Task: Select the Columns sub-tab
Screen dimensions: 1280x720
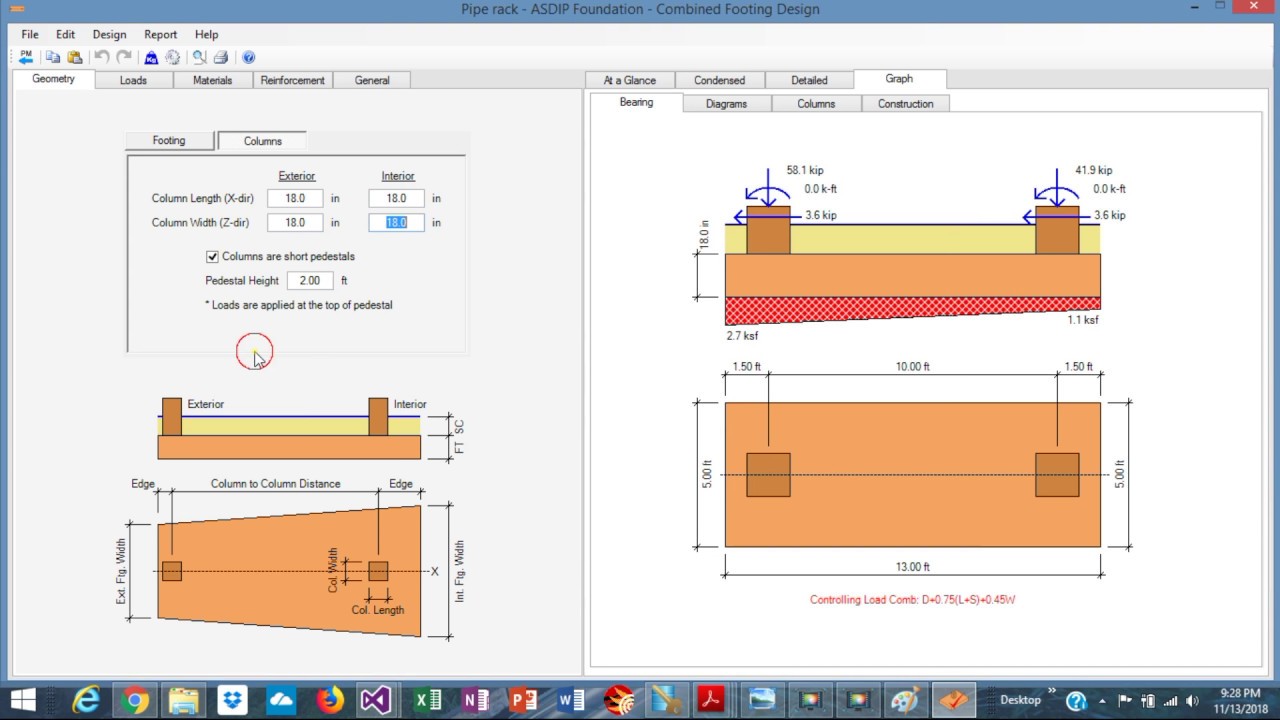Action: (x=262, y=141)
